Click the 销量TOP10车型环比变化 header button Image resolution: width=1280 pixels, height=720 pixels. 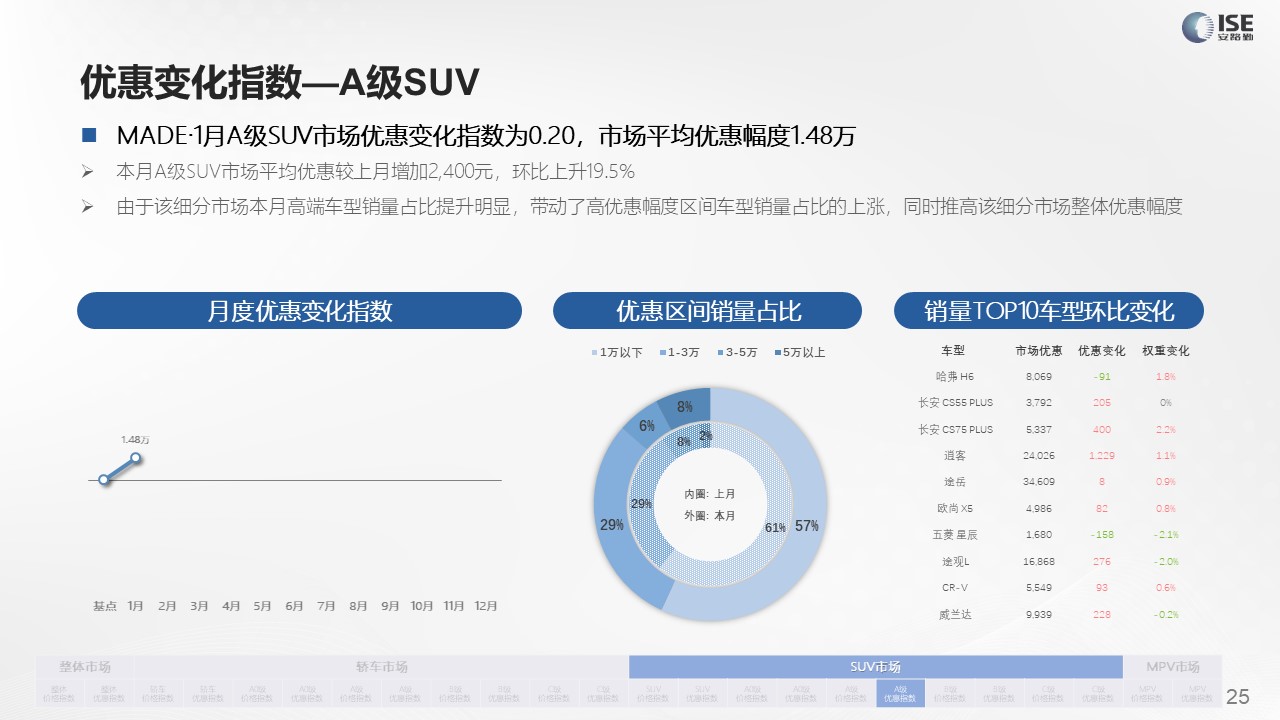point(1048,311)
